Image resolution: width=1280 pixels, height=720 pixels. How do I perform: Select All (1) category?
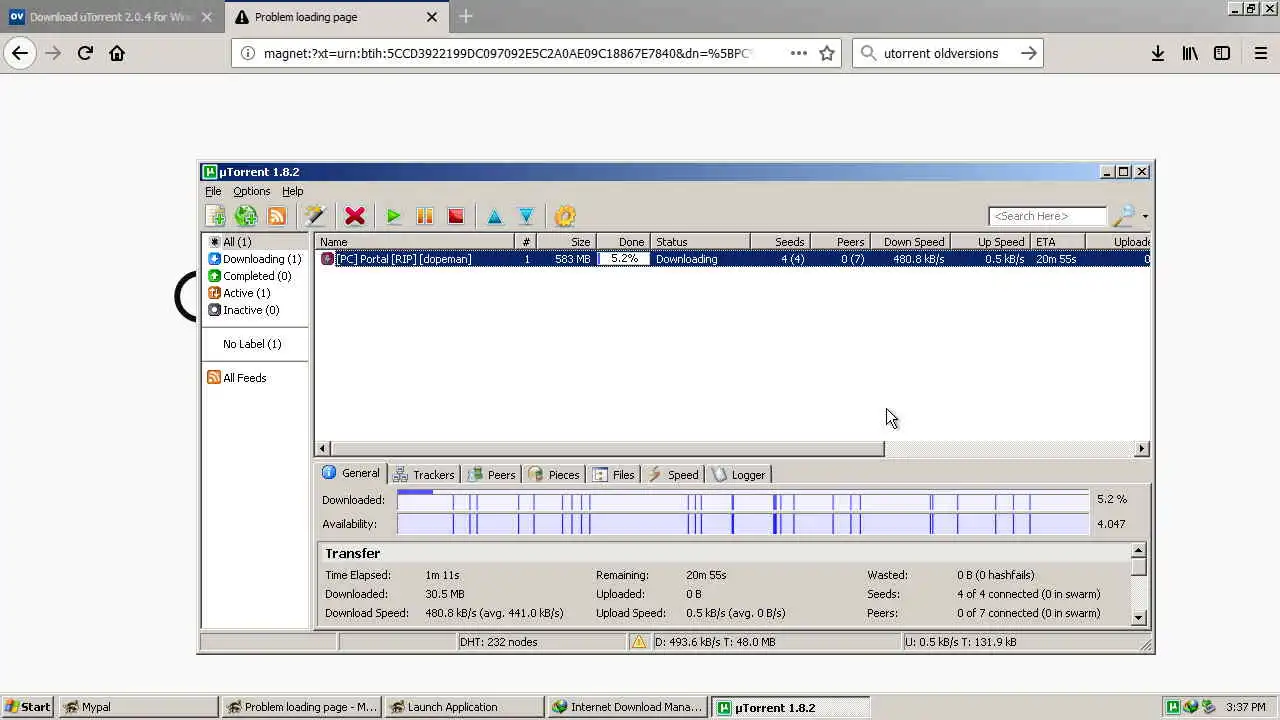tap(237, 242)
